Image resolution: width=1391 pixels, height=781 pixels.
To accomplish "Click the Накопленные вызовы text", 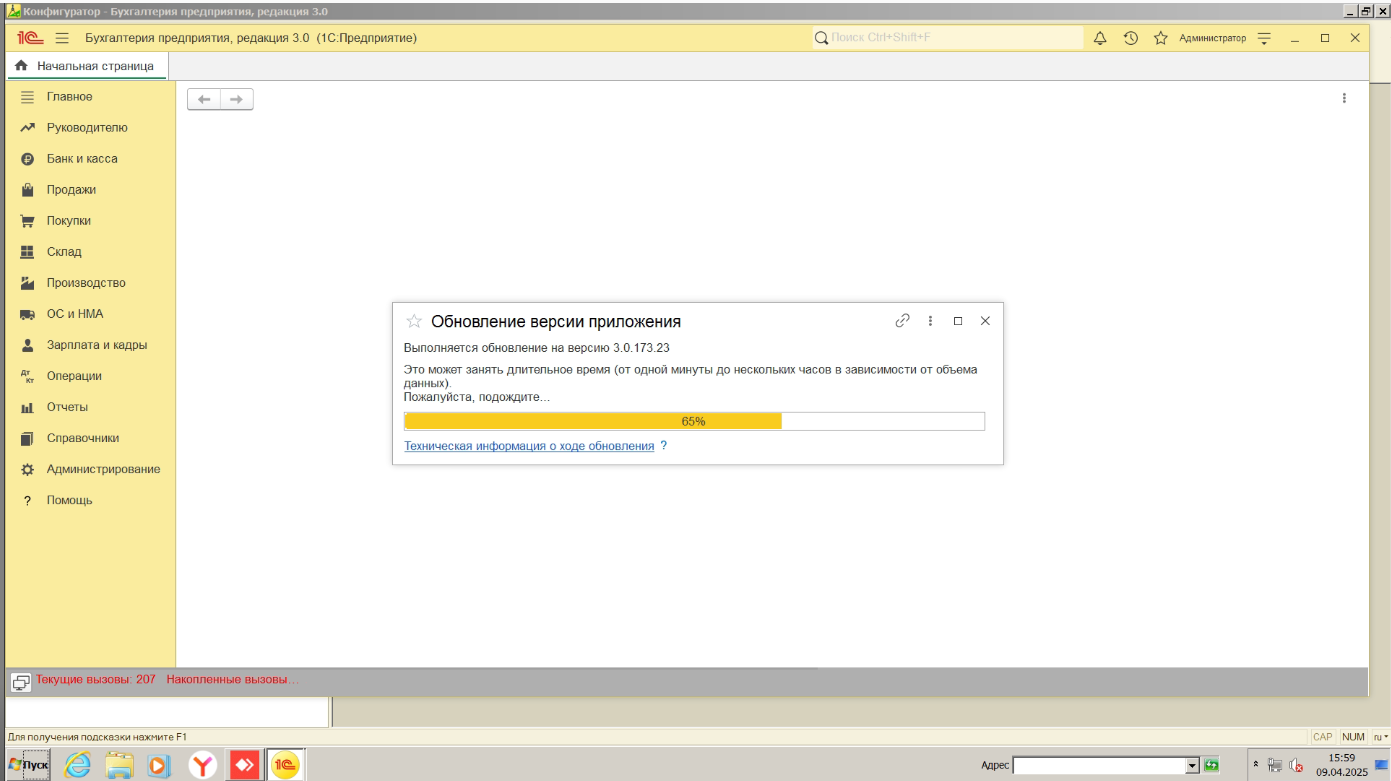I will tap(232, 680).
